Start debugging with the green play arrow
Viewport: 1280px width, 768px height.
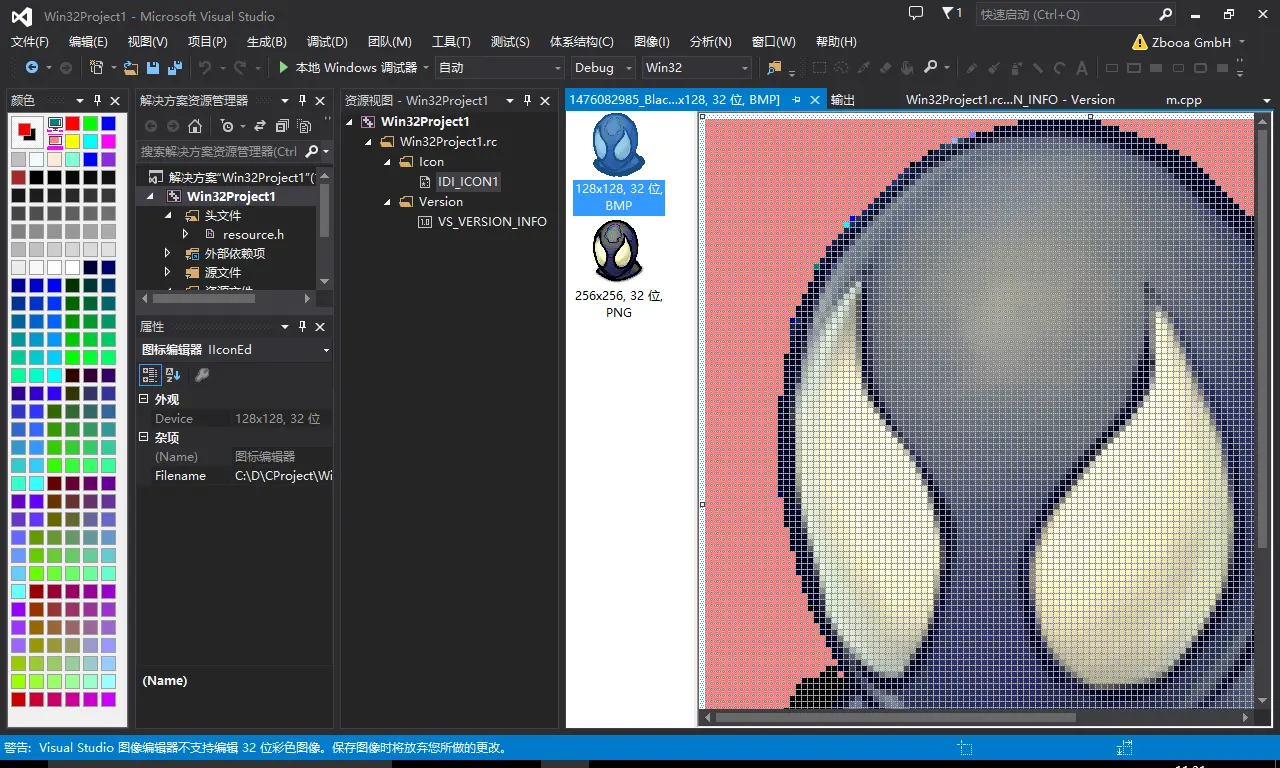[x=284, y=67]
